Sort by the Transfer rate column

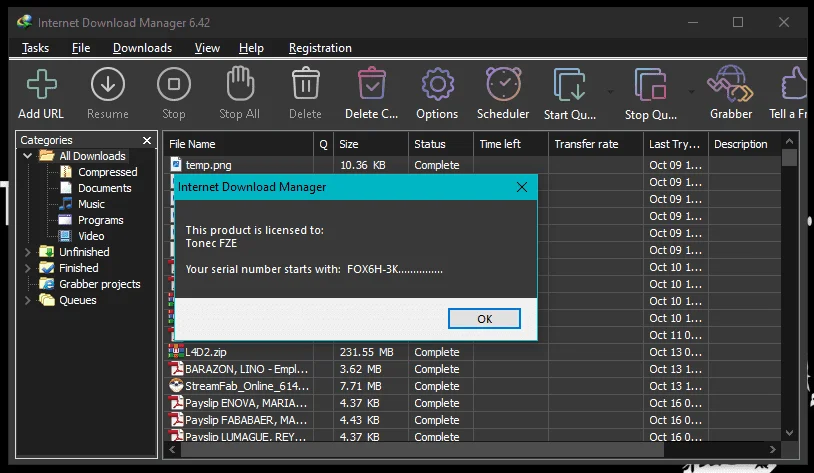(596, 144)
